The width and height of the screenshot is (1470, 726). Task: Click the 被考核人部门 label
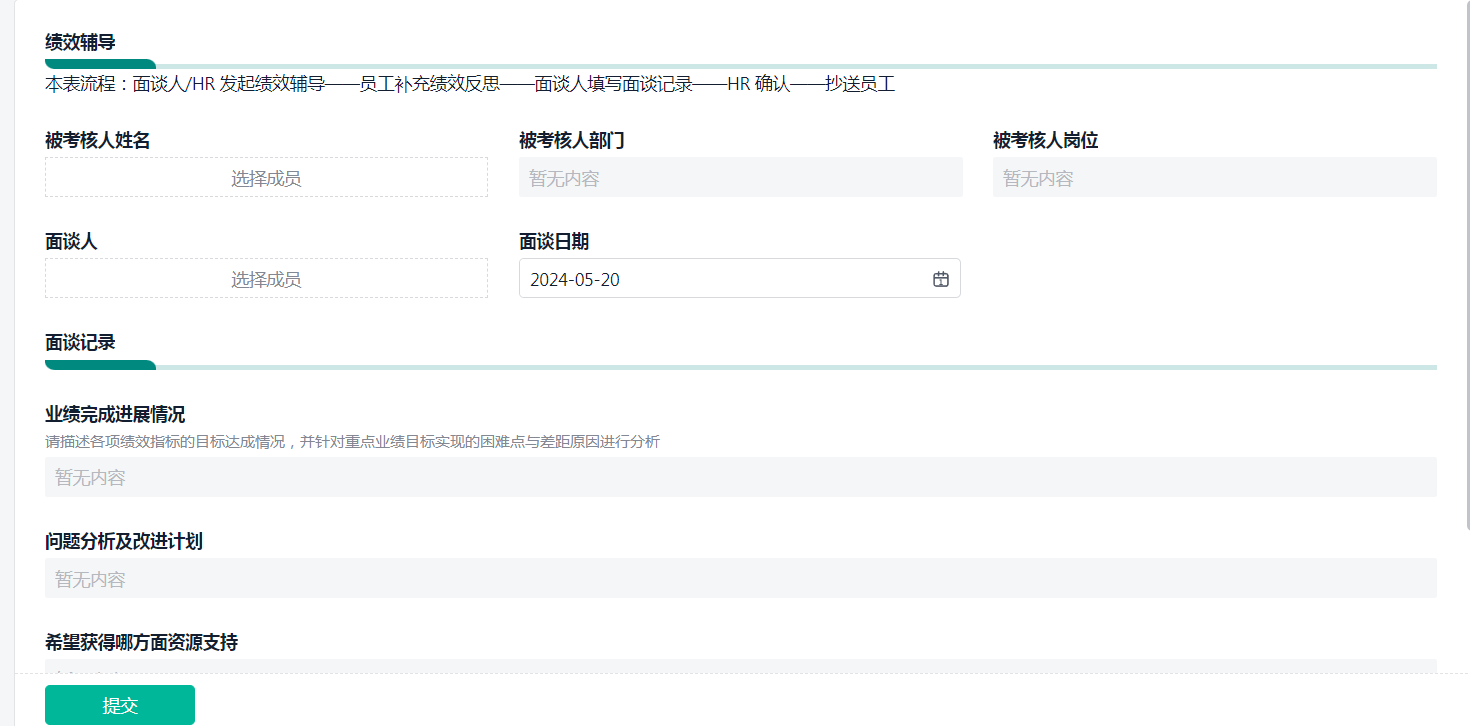[x=572, y=141]
